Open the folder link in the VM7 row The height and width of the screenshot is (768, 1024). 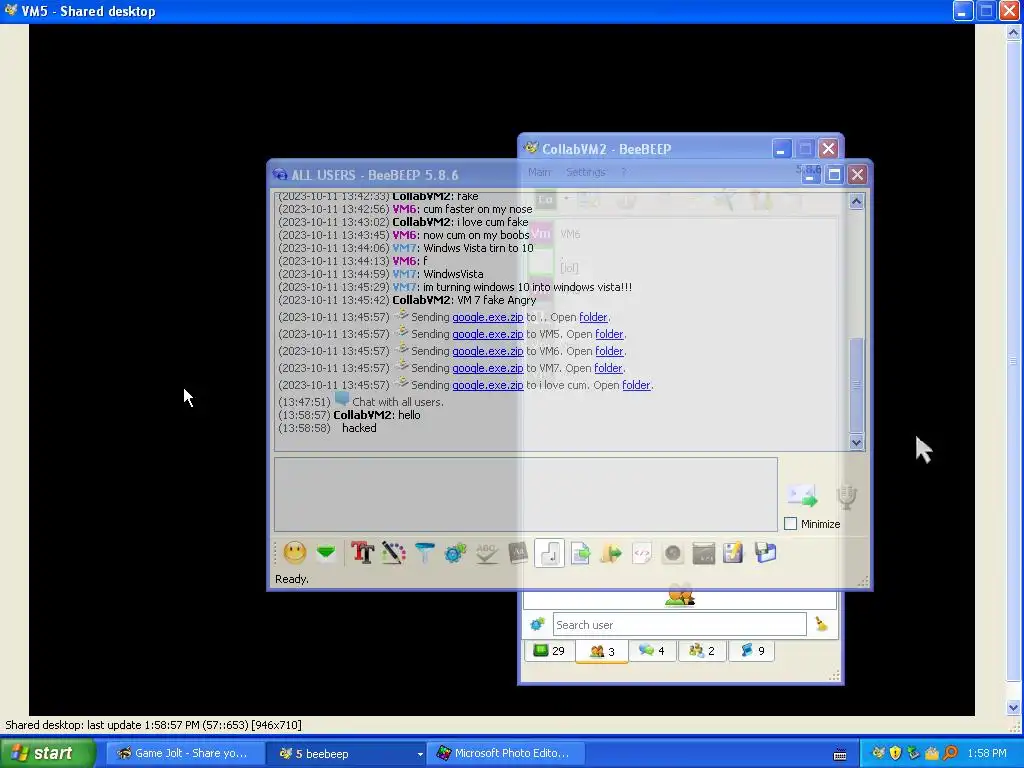(x=608, y=368)
